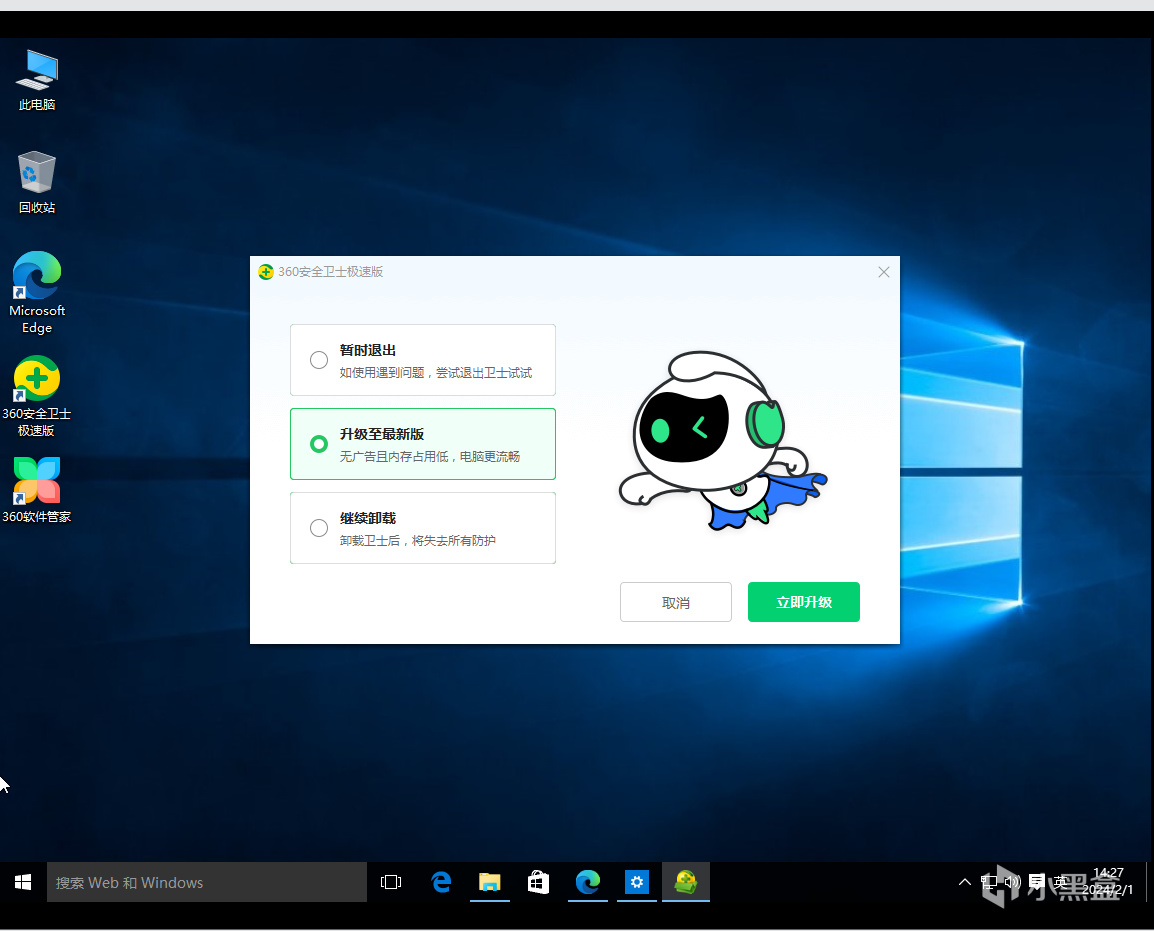Open Task View on the taskbar
Viewport: 1154px width, 931px height.
pos(391,882)
